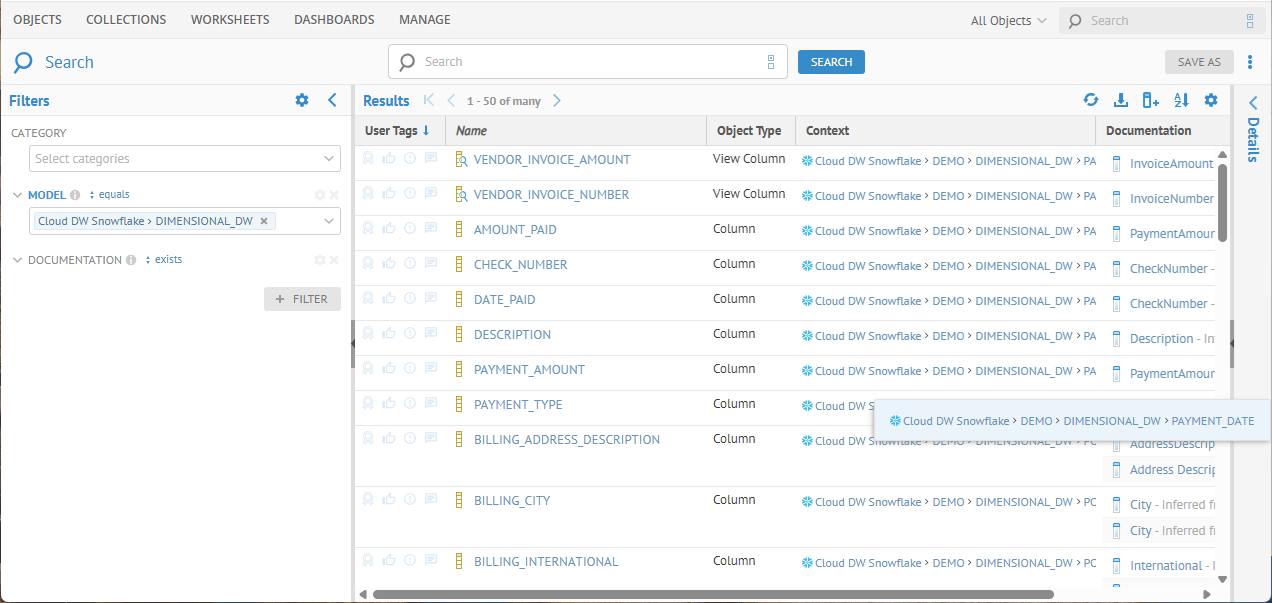Image resolution: width=1272 pixels, height=603 pixels.
Task: Open the Filters panel settings gear
Action: pyautogui.click(x=302, y=100)
